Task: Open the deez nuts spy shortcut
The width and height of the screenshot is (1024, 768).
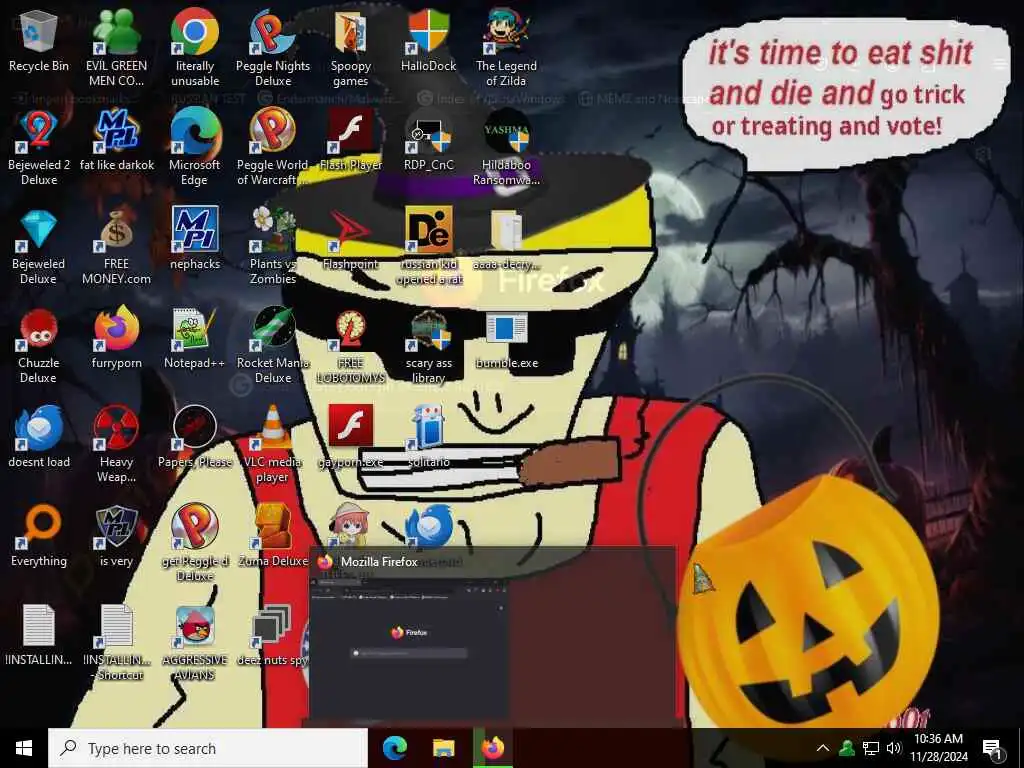Action: 273,635
